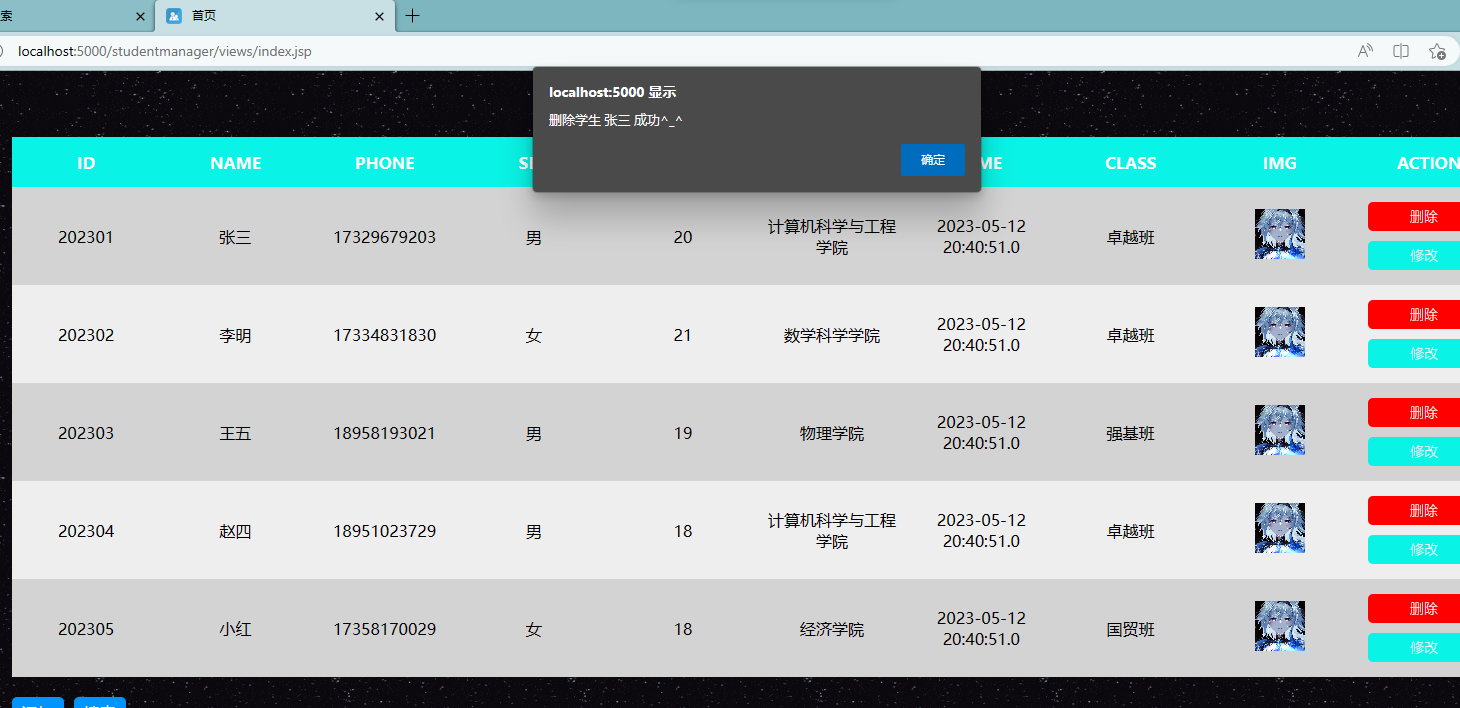1460x708 pixels.
Task: Add page to favorites with star icon
Action: pos(1437,51)
